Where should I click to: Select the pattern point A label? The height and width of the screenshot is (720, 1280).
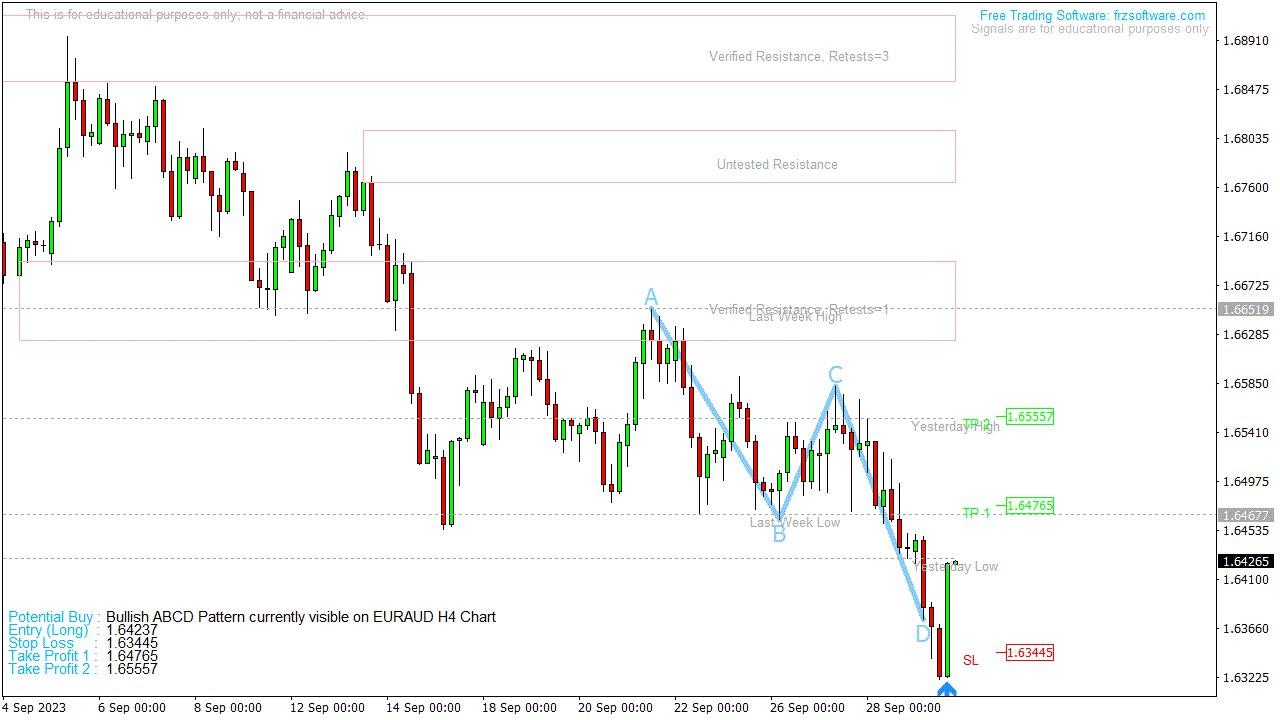tap(651, 298)
